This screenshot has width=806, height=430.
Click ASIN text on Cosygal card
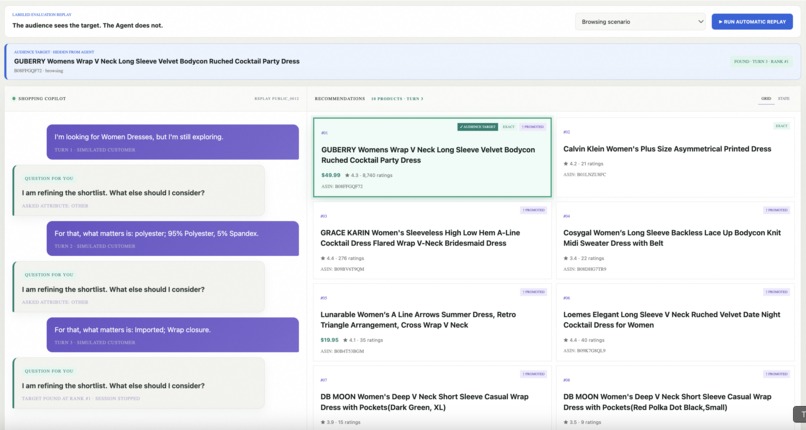coord(584,269)
